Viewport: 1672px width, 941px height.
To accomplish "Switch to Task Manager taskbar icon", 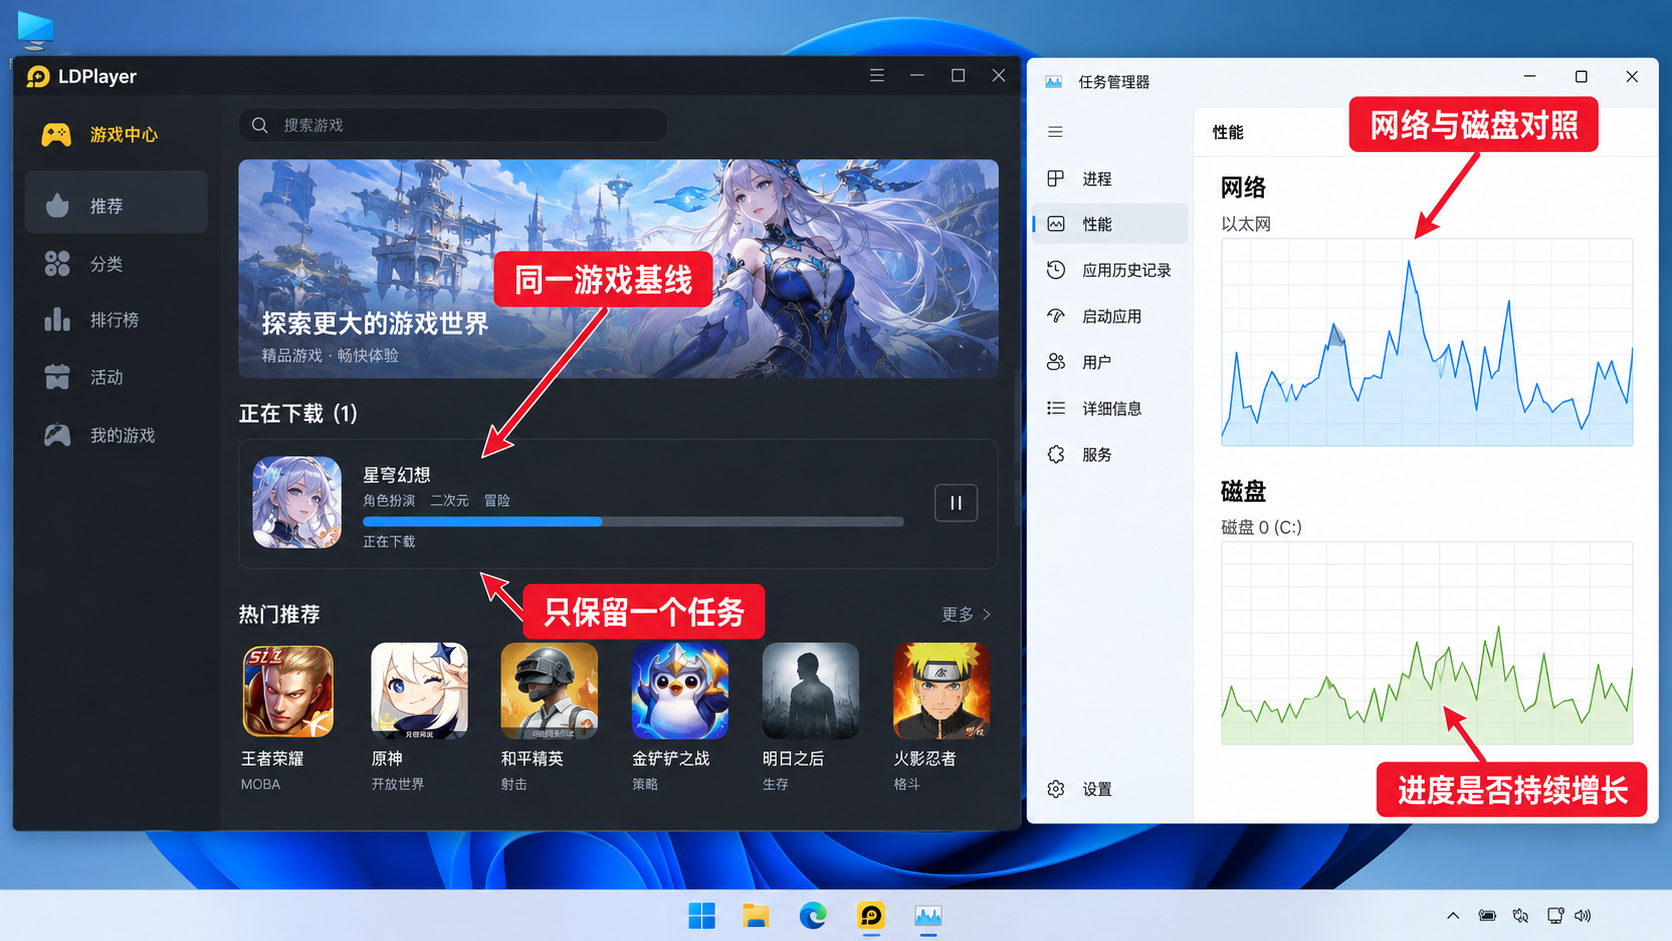I will coord(928,915).
